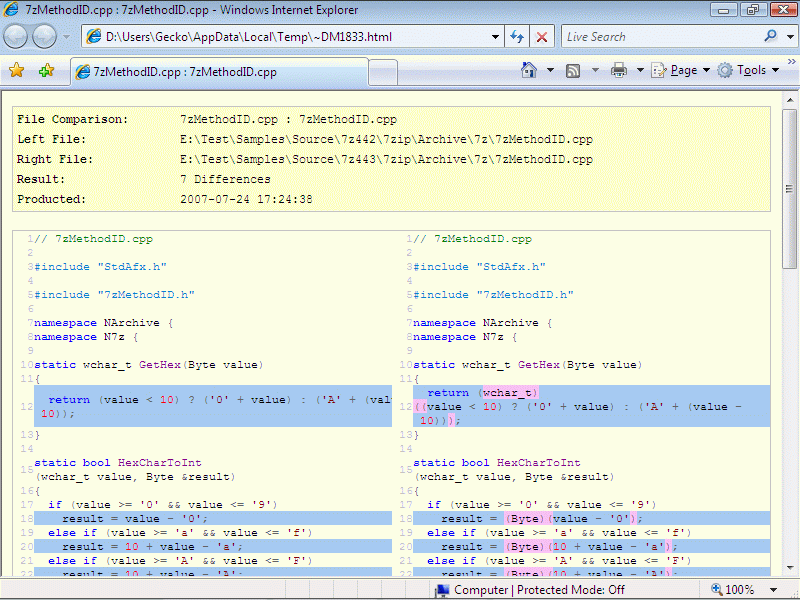The height and width of the screenshot is (600, 800).
Task: Open search provider options dropdown
Action: point(789,37)
